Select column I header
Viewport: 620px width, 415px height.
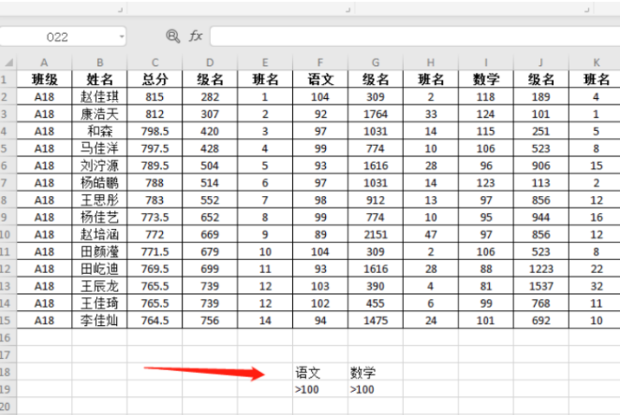pyautogui.click(x=486, y=62)
